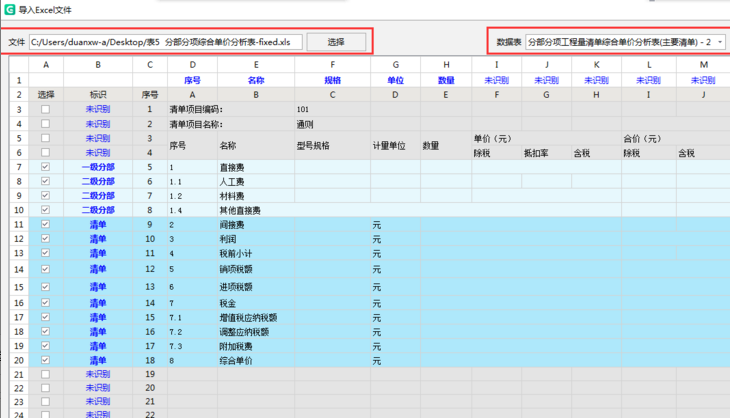Uncheck the 直接费 row checkbox
Image resolution: width=730 pixels, height=418 pixels.
(45, 167)
